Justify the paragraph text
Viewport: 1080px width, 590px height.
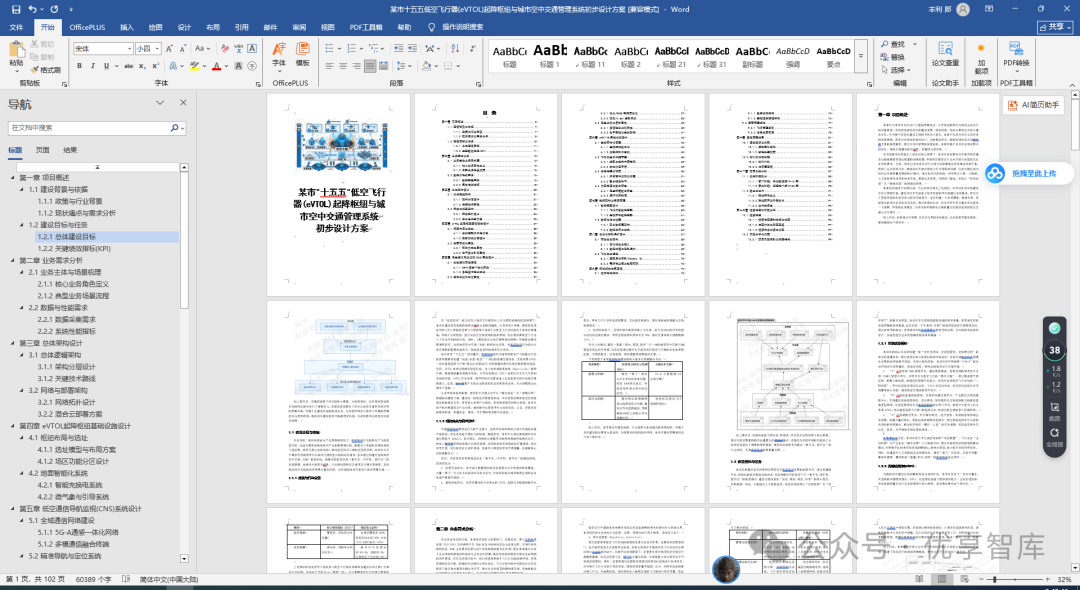(370, 66)
